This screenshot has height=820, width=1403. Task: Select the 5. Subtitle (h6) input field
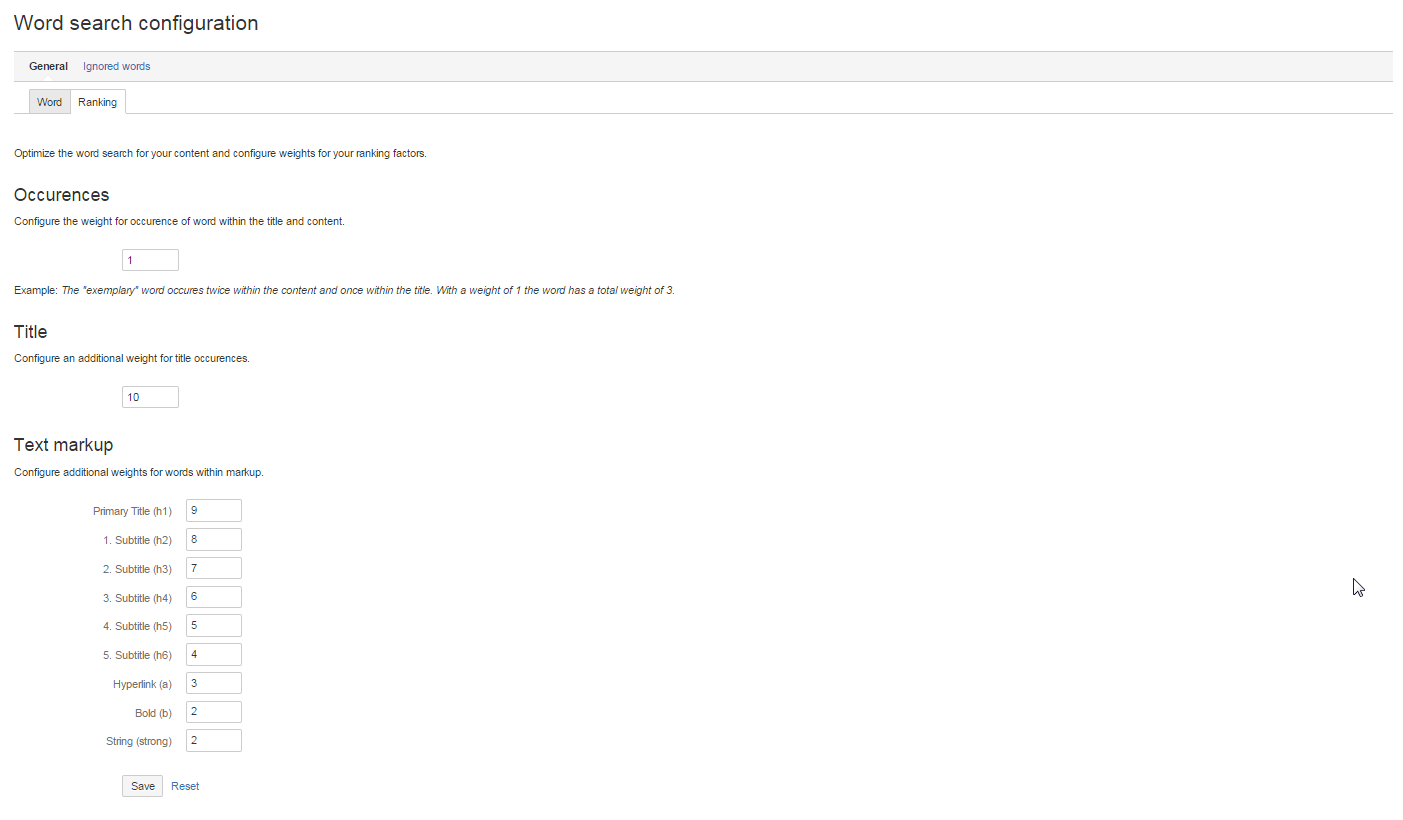point(213,655)
